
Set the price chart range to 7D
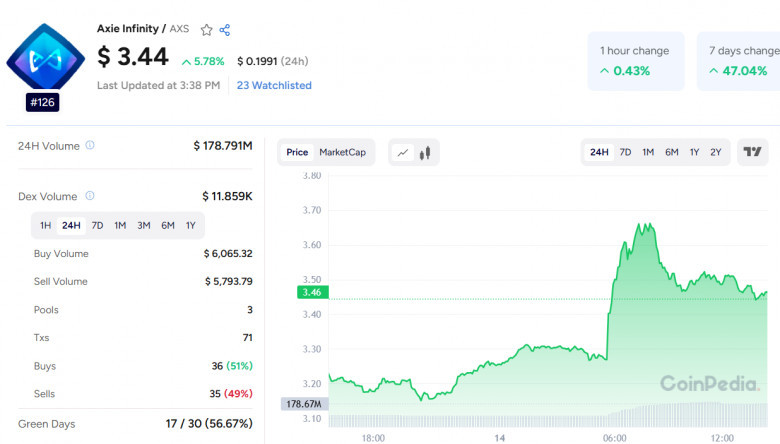(625, 152)
